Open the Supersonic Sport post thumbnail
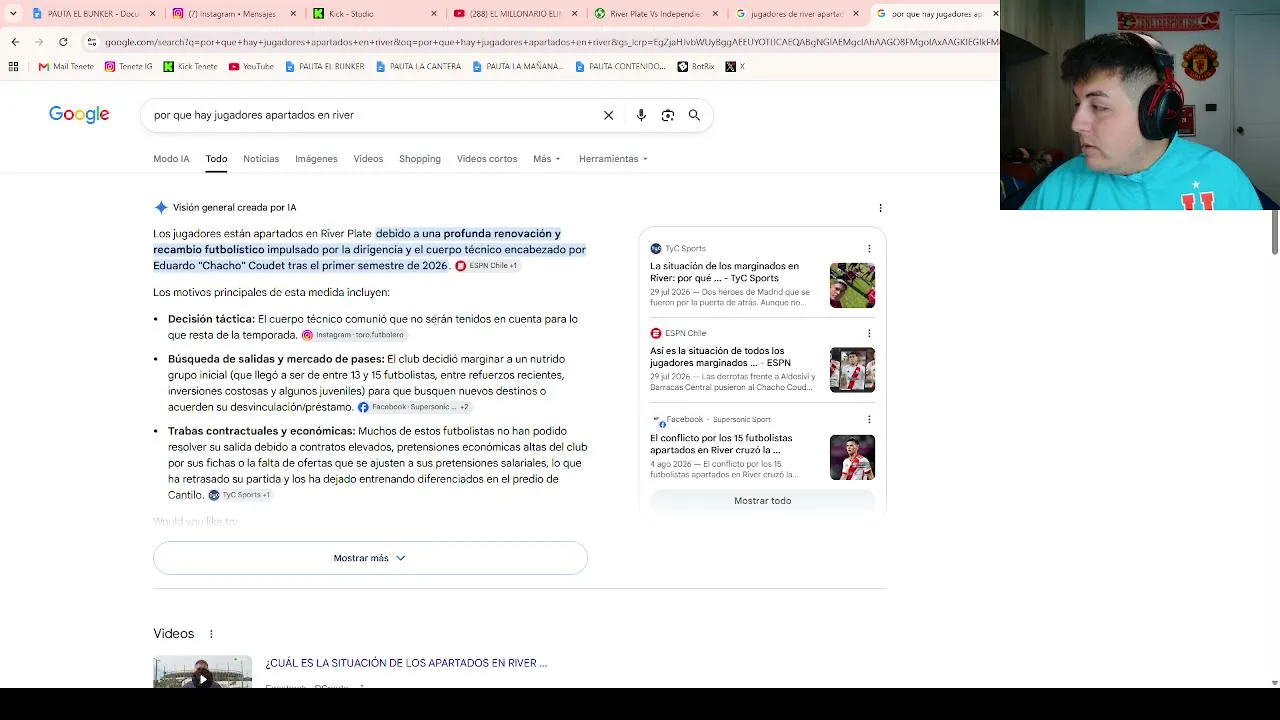This screenshot has width=1280, height=720. 852,457
